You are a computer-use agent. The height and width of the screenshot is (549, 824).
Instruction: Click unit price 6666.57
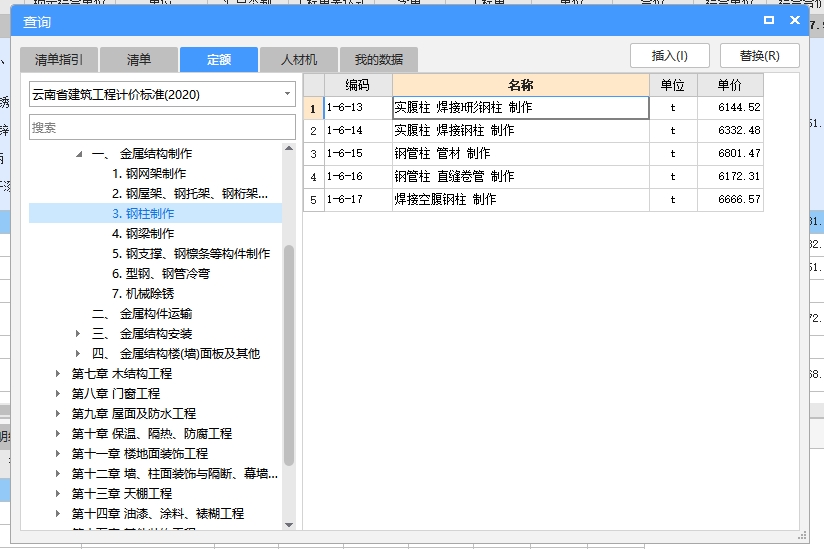(730, 200)
